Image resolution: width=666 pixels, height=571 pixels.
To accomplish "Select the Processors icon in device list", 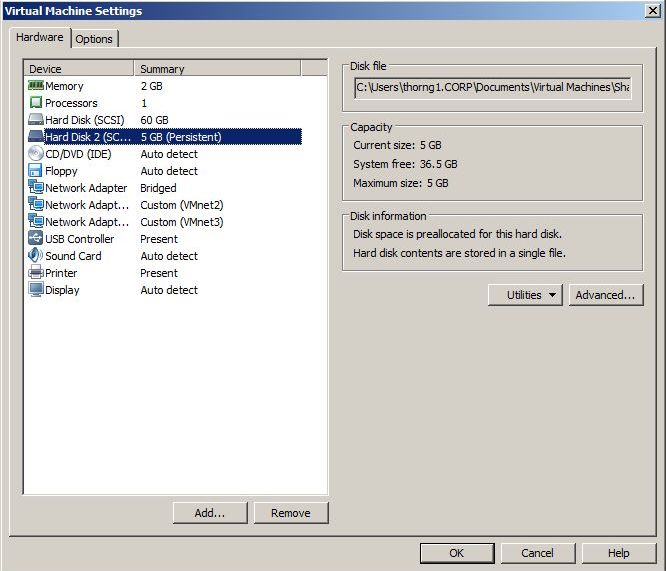I will [36, 103].
